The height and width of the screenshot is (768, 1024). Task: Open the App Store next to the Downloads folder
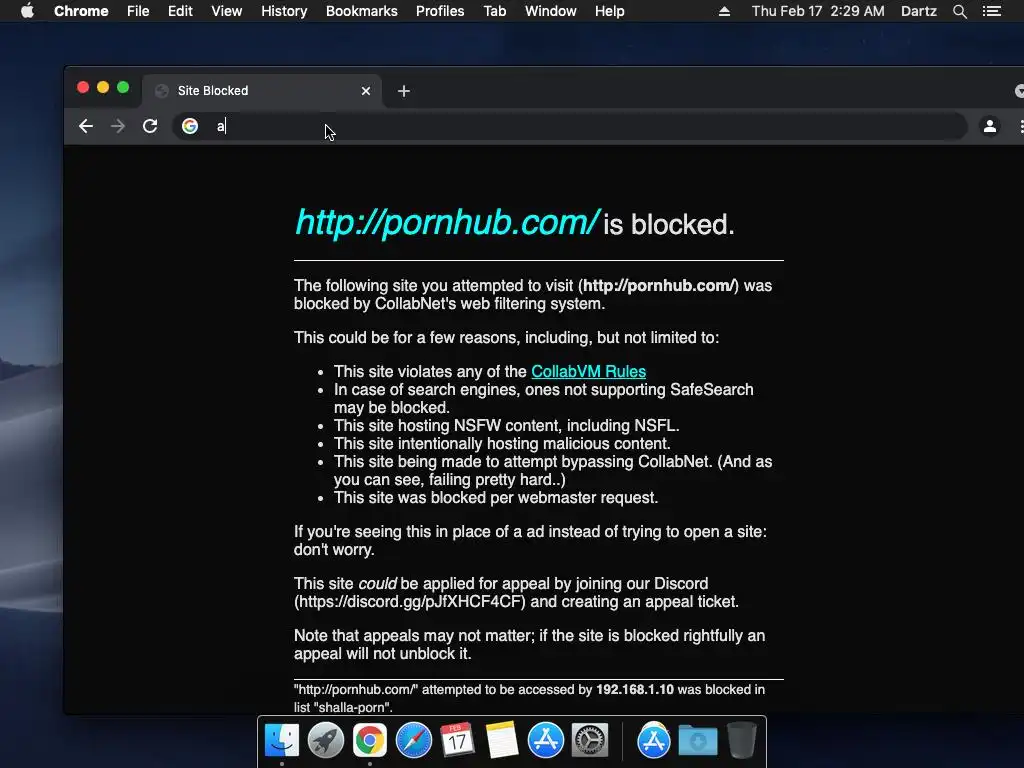654,741
